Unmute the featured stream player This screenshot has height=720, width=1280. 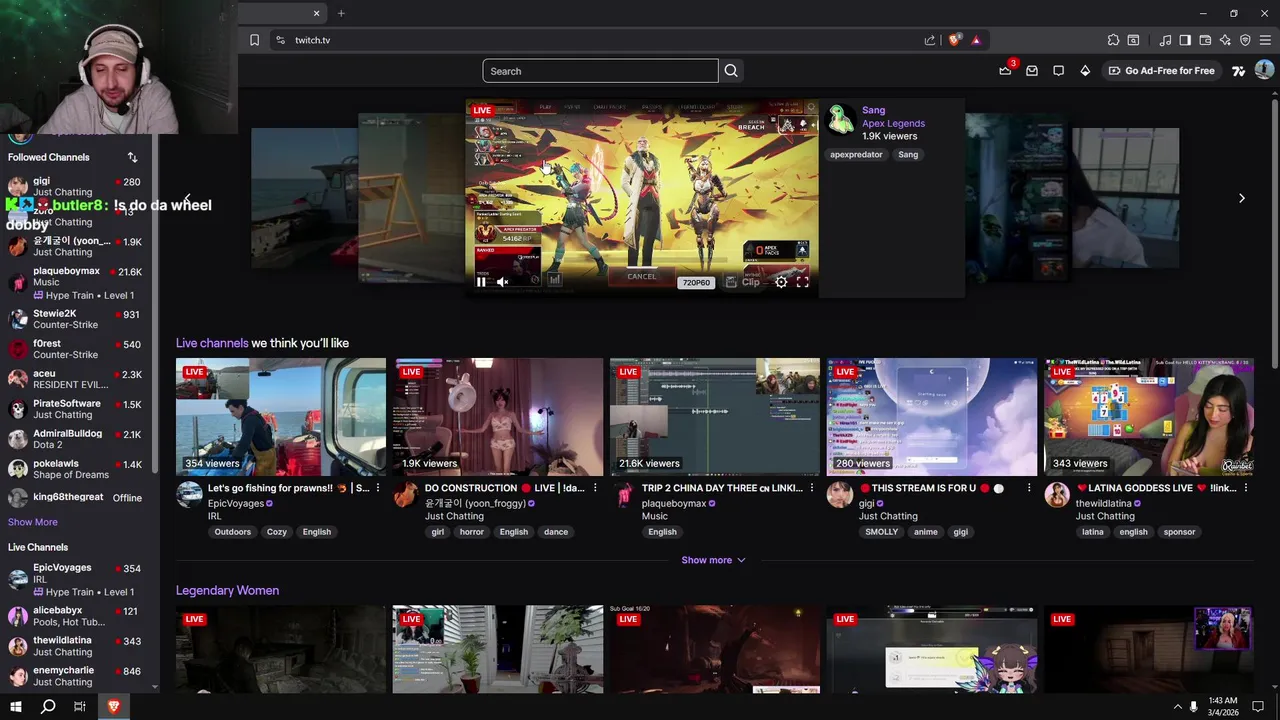point(503,282)
